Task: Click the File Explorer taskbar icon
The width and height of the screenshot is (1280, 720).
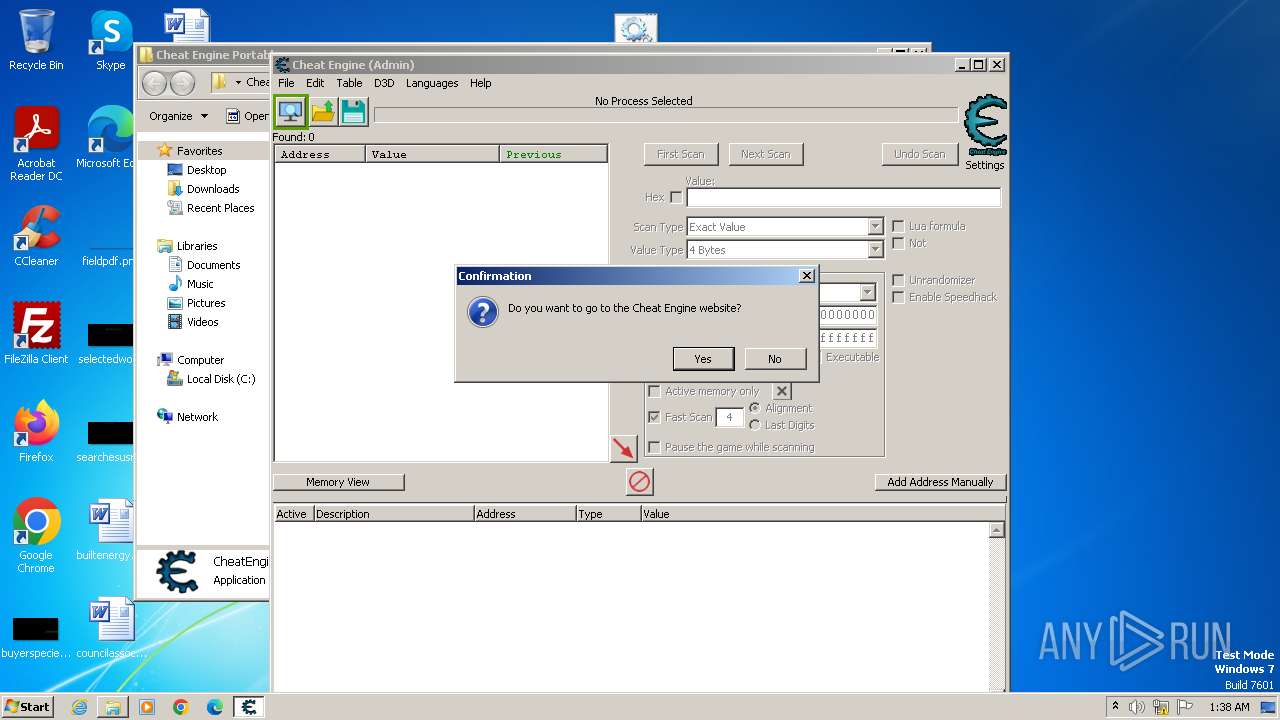Action: point(113,707)
